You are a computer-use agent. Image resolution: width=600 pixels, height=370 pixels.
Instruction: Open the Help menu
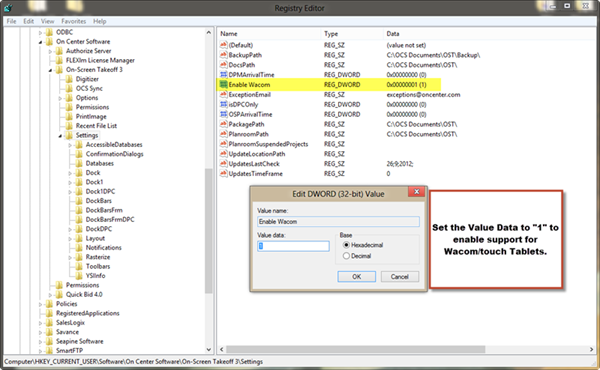tap(99, 21)
